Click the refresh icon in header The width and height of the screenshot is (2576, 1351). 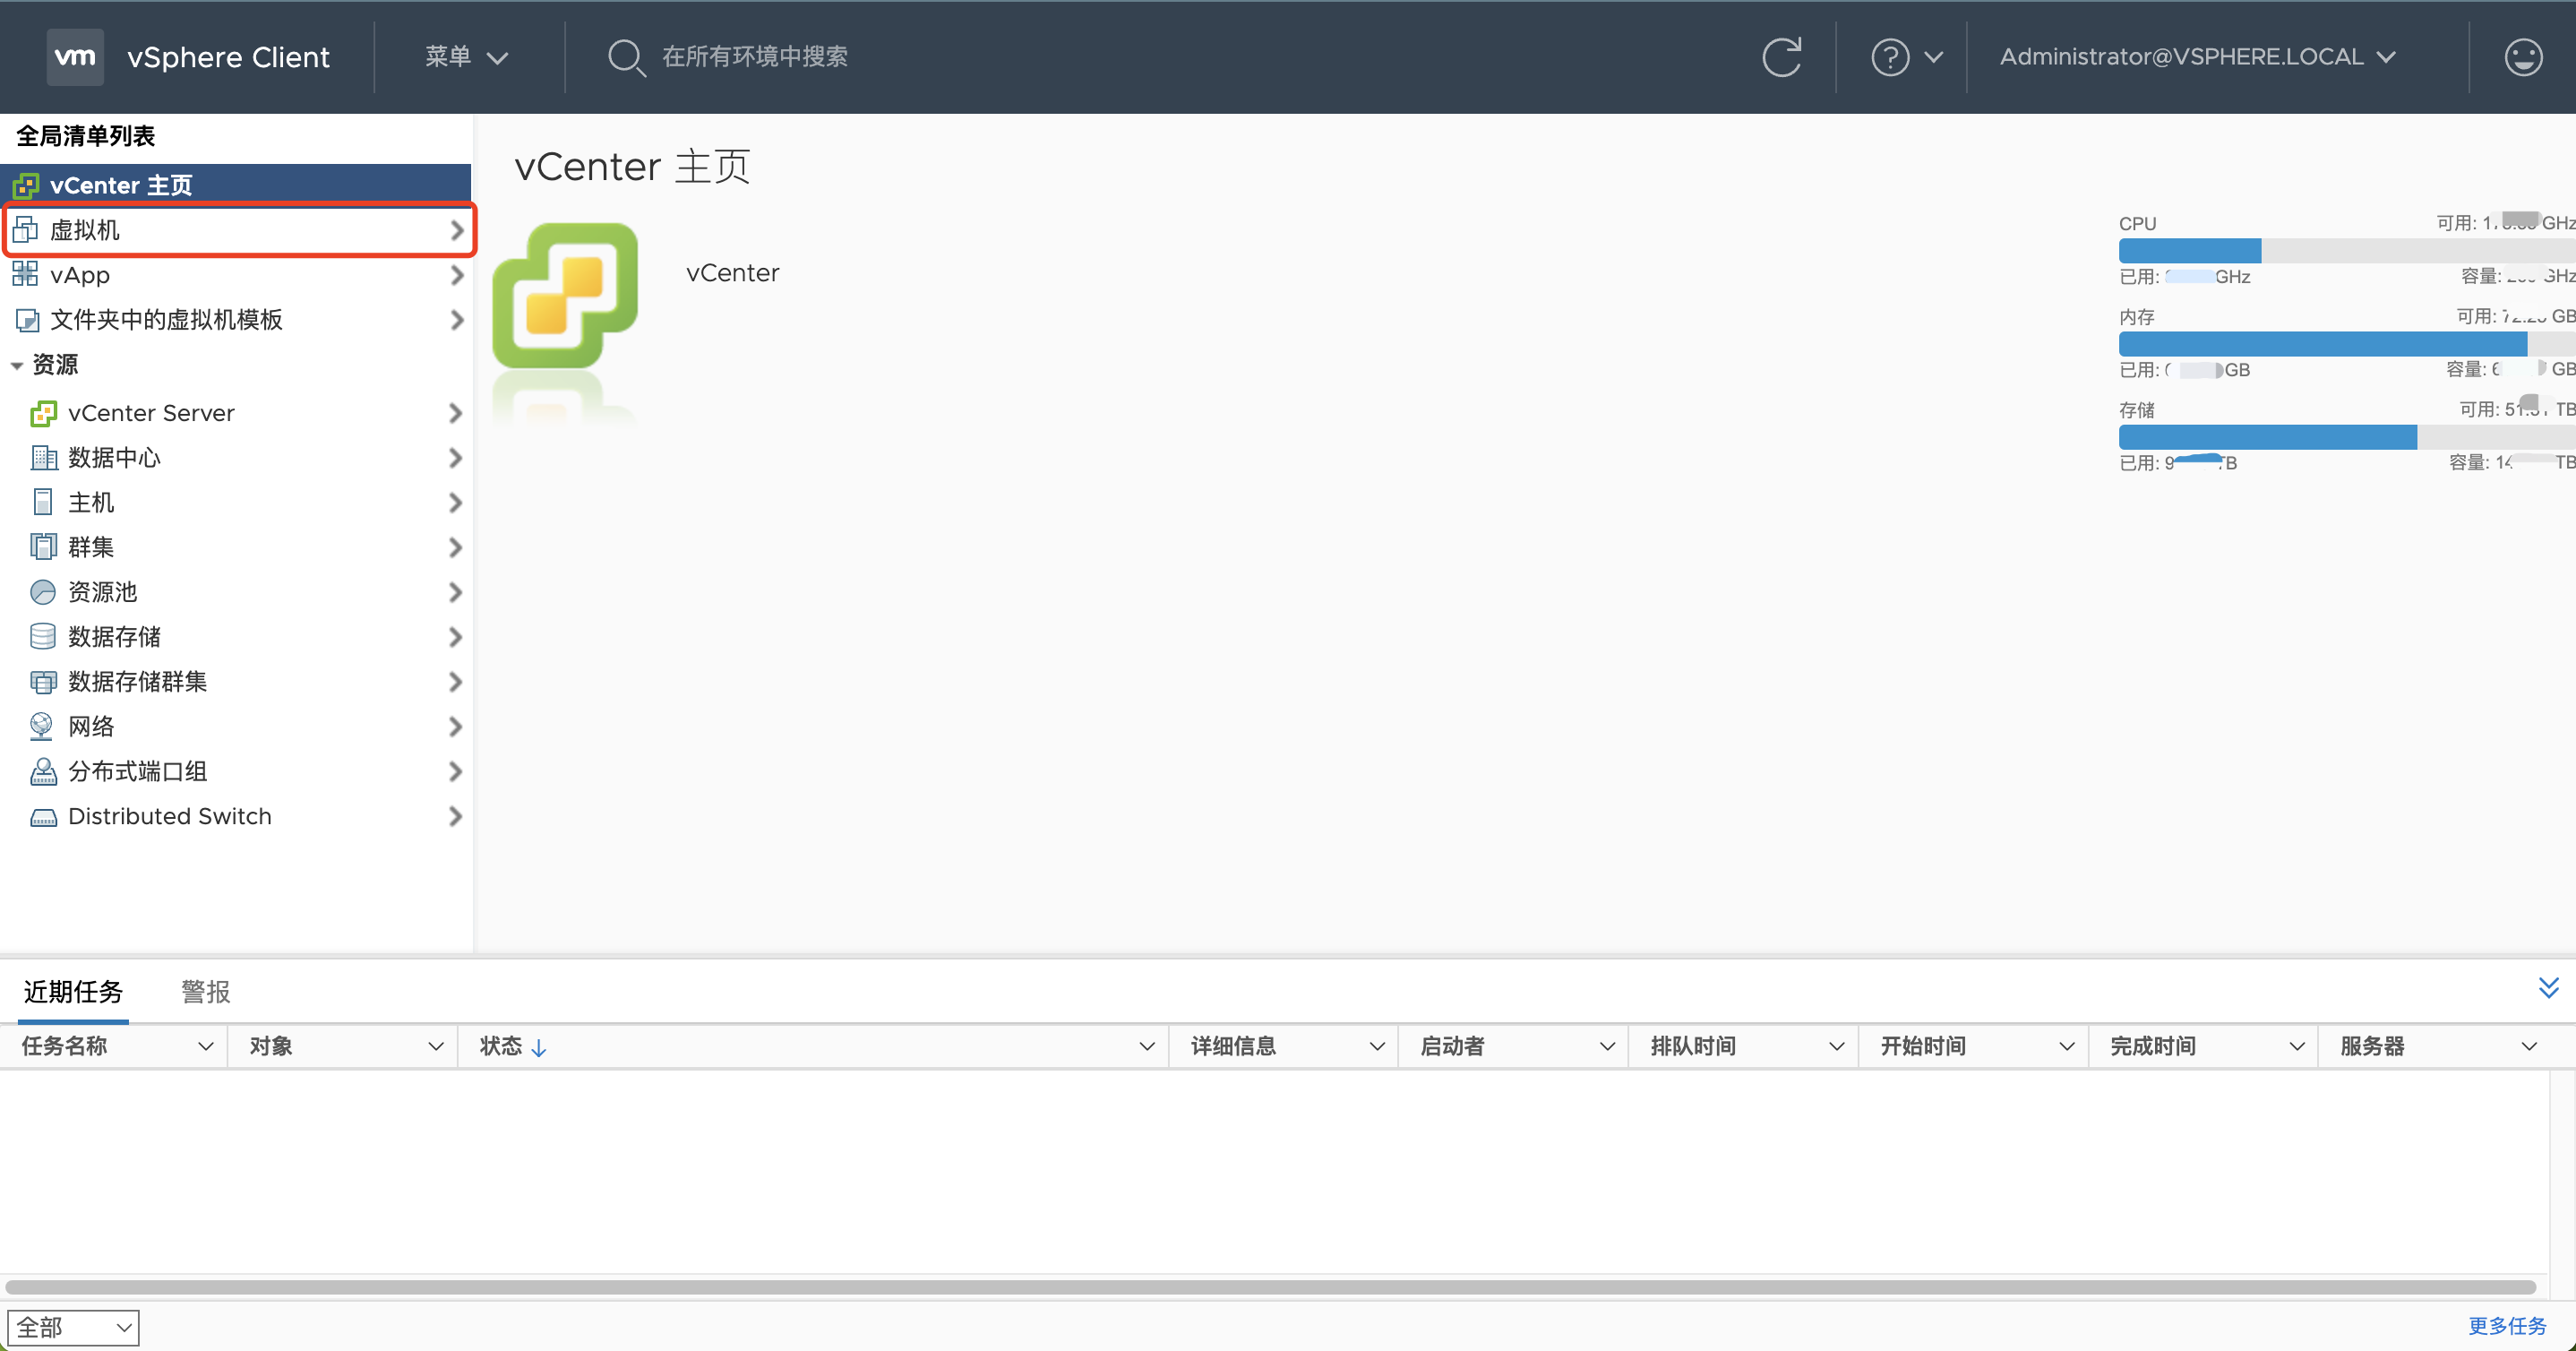(1781, 57)
